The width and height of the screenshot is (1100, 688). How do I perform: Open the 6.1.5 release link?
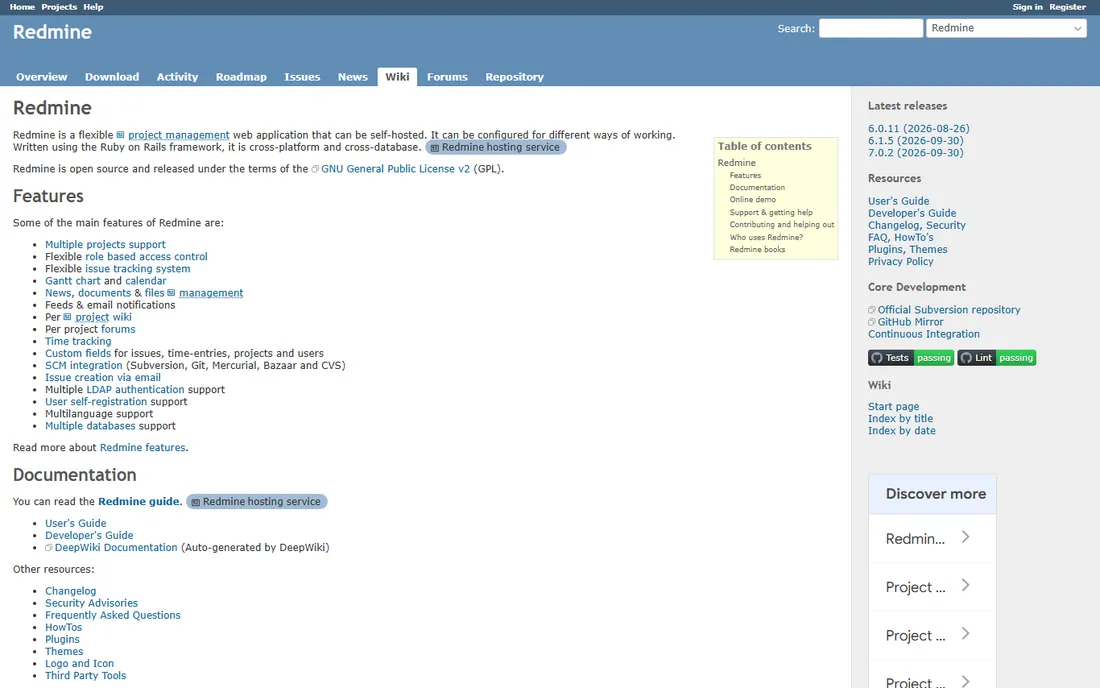(915, 140)
